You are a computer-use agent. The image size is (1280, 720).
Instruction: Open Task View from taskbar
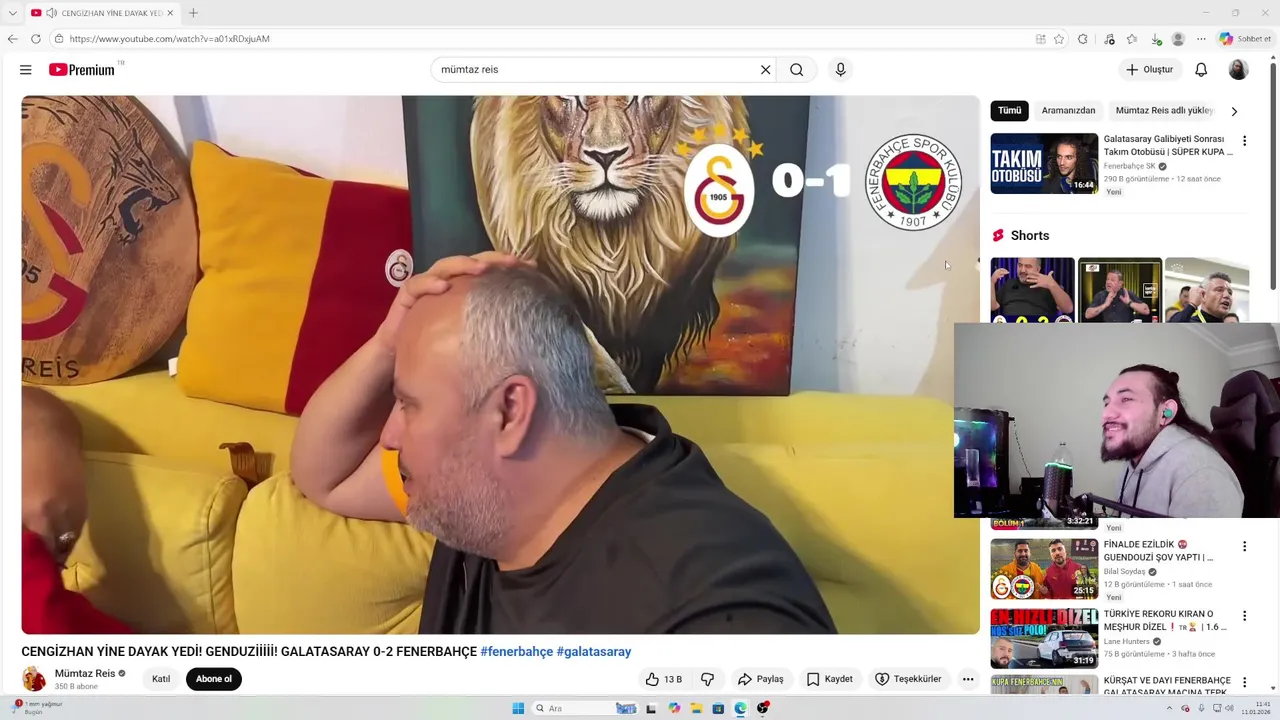(x=651, y=708)
